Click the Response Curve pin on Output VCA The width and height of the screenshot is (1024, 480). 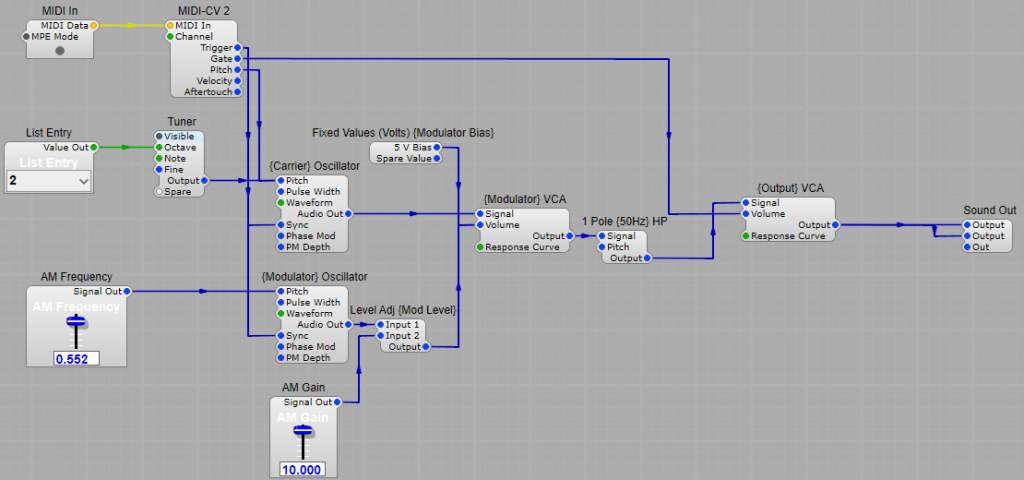coord(745,236)
